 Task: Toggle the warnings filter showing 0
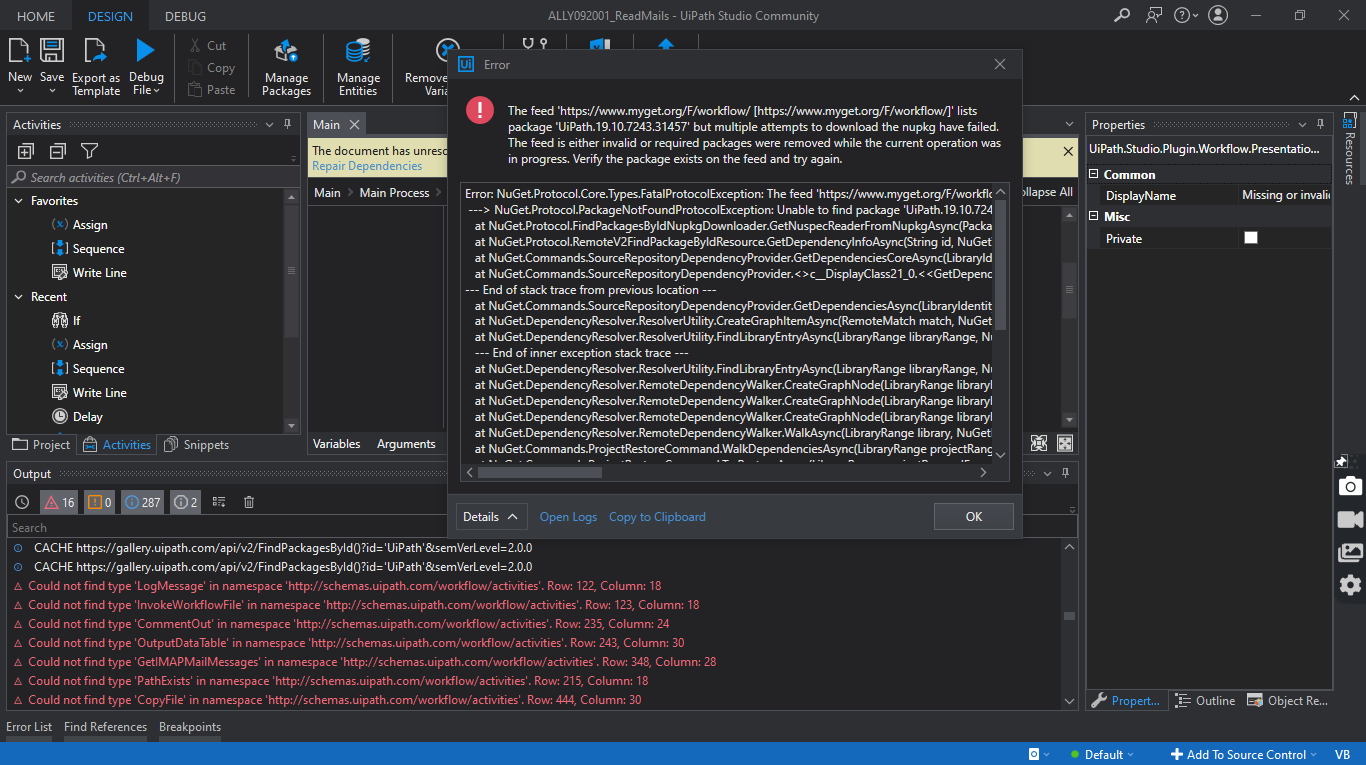[x=99, y=502]
